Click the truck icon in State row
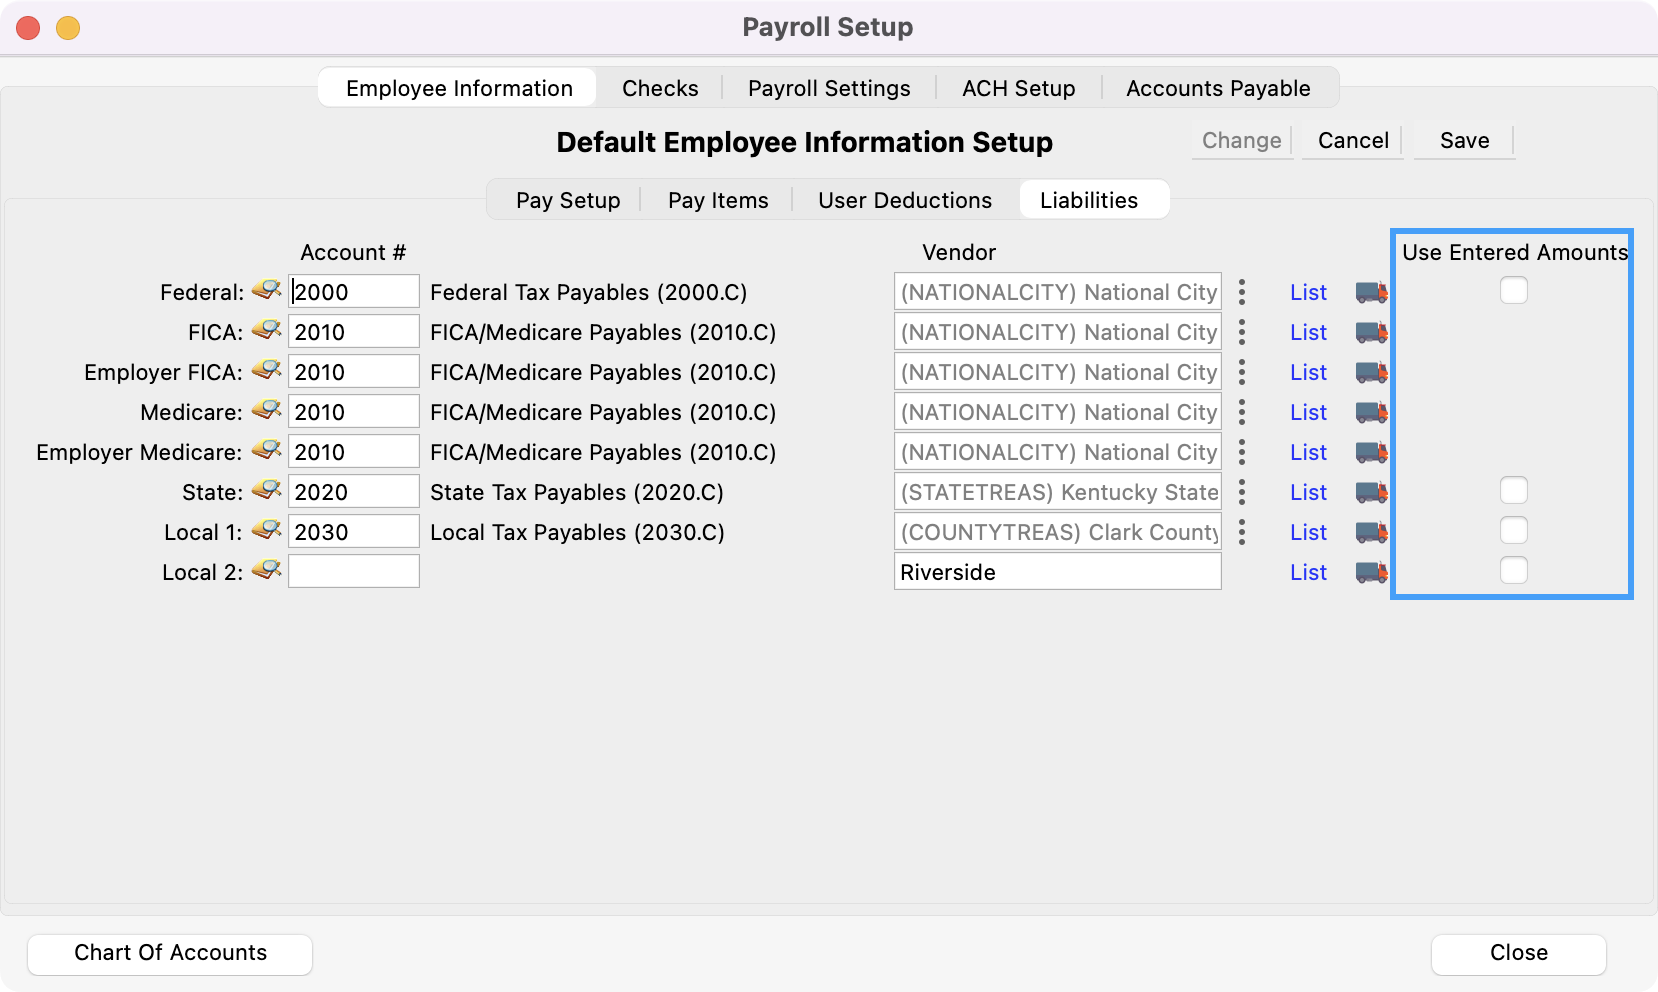This screenshot has width=1658, height=992. 1371,492
